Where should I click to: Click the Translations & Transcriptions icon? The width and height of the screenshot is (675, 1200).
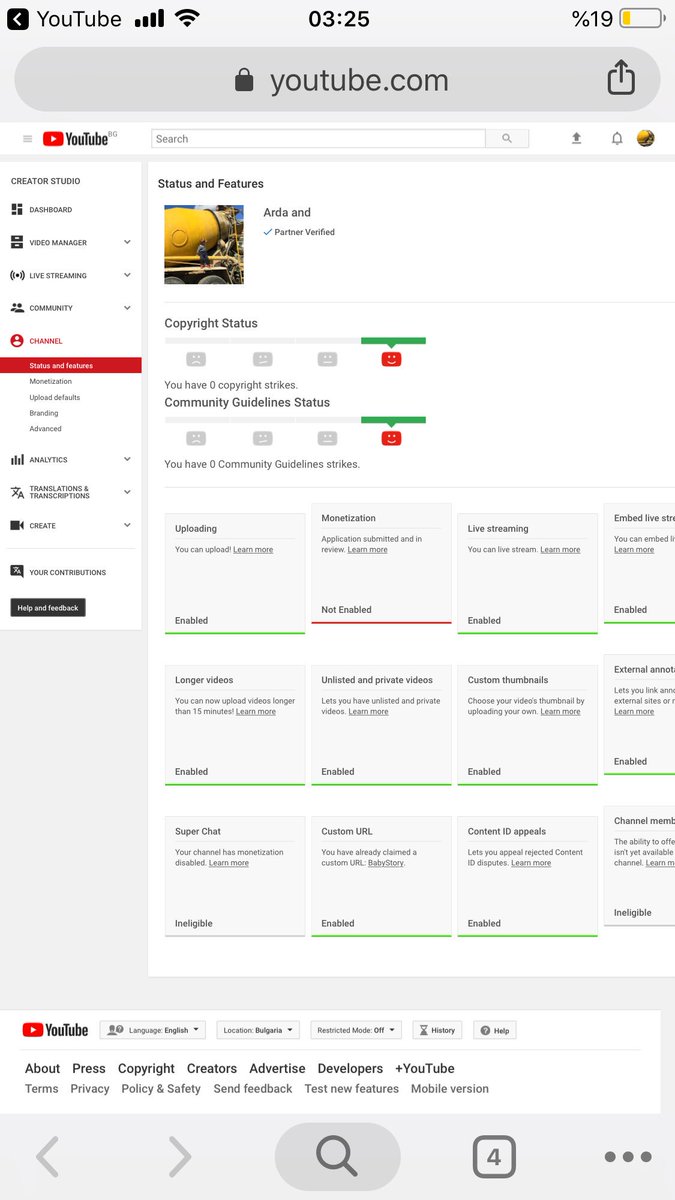[x=17, y=492]
